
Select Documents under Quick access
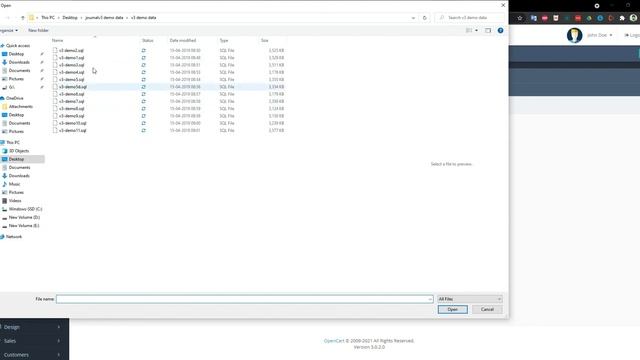(19, 71)
